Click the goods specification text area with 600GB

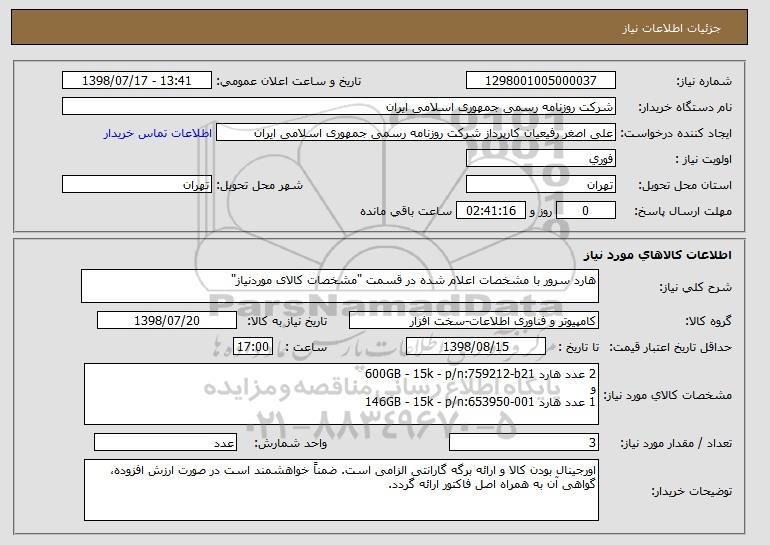click(341, 394)
